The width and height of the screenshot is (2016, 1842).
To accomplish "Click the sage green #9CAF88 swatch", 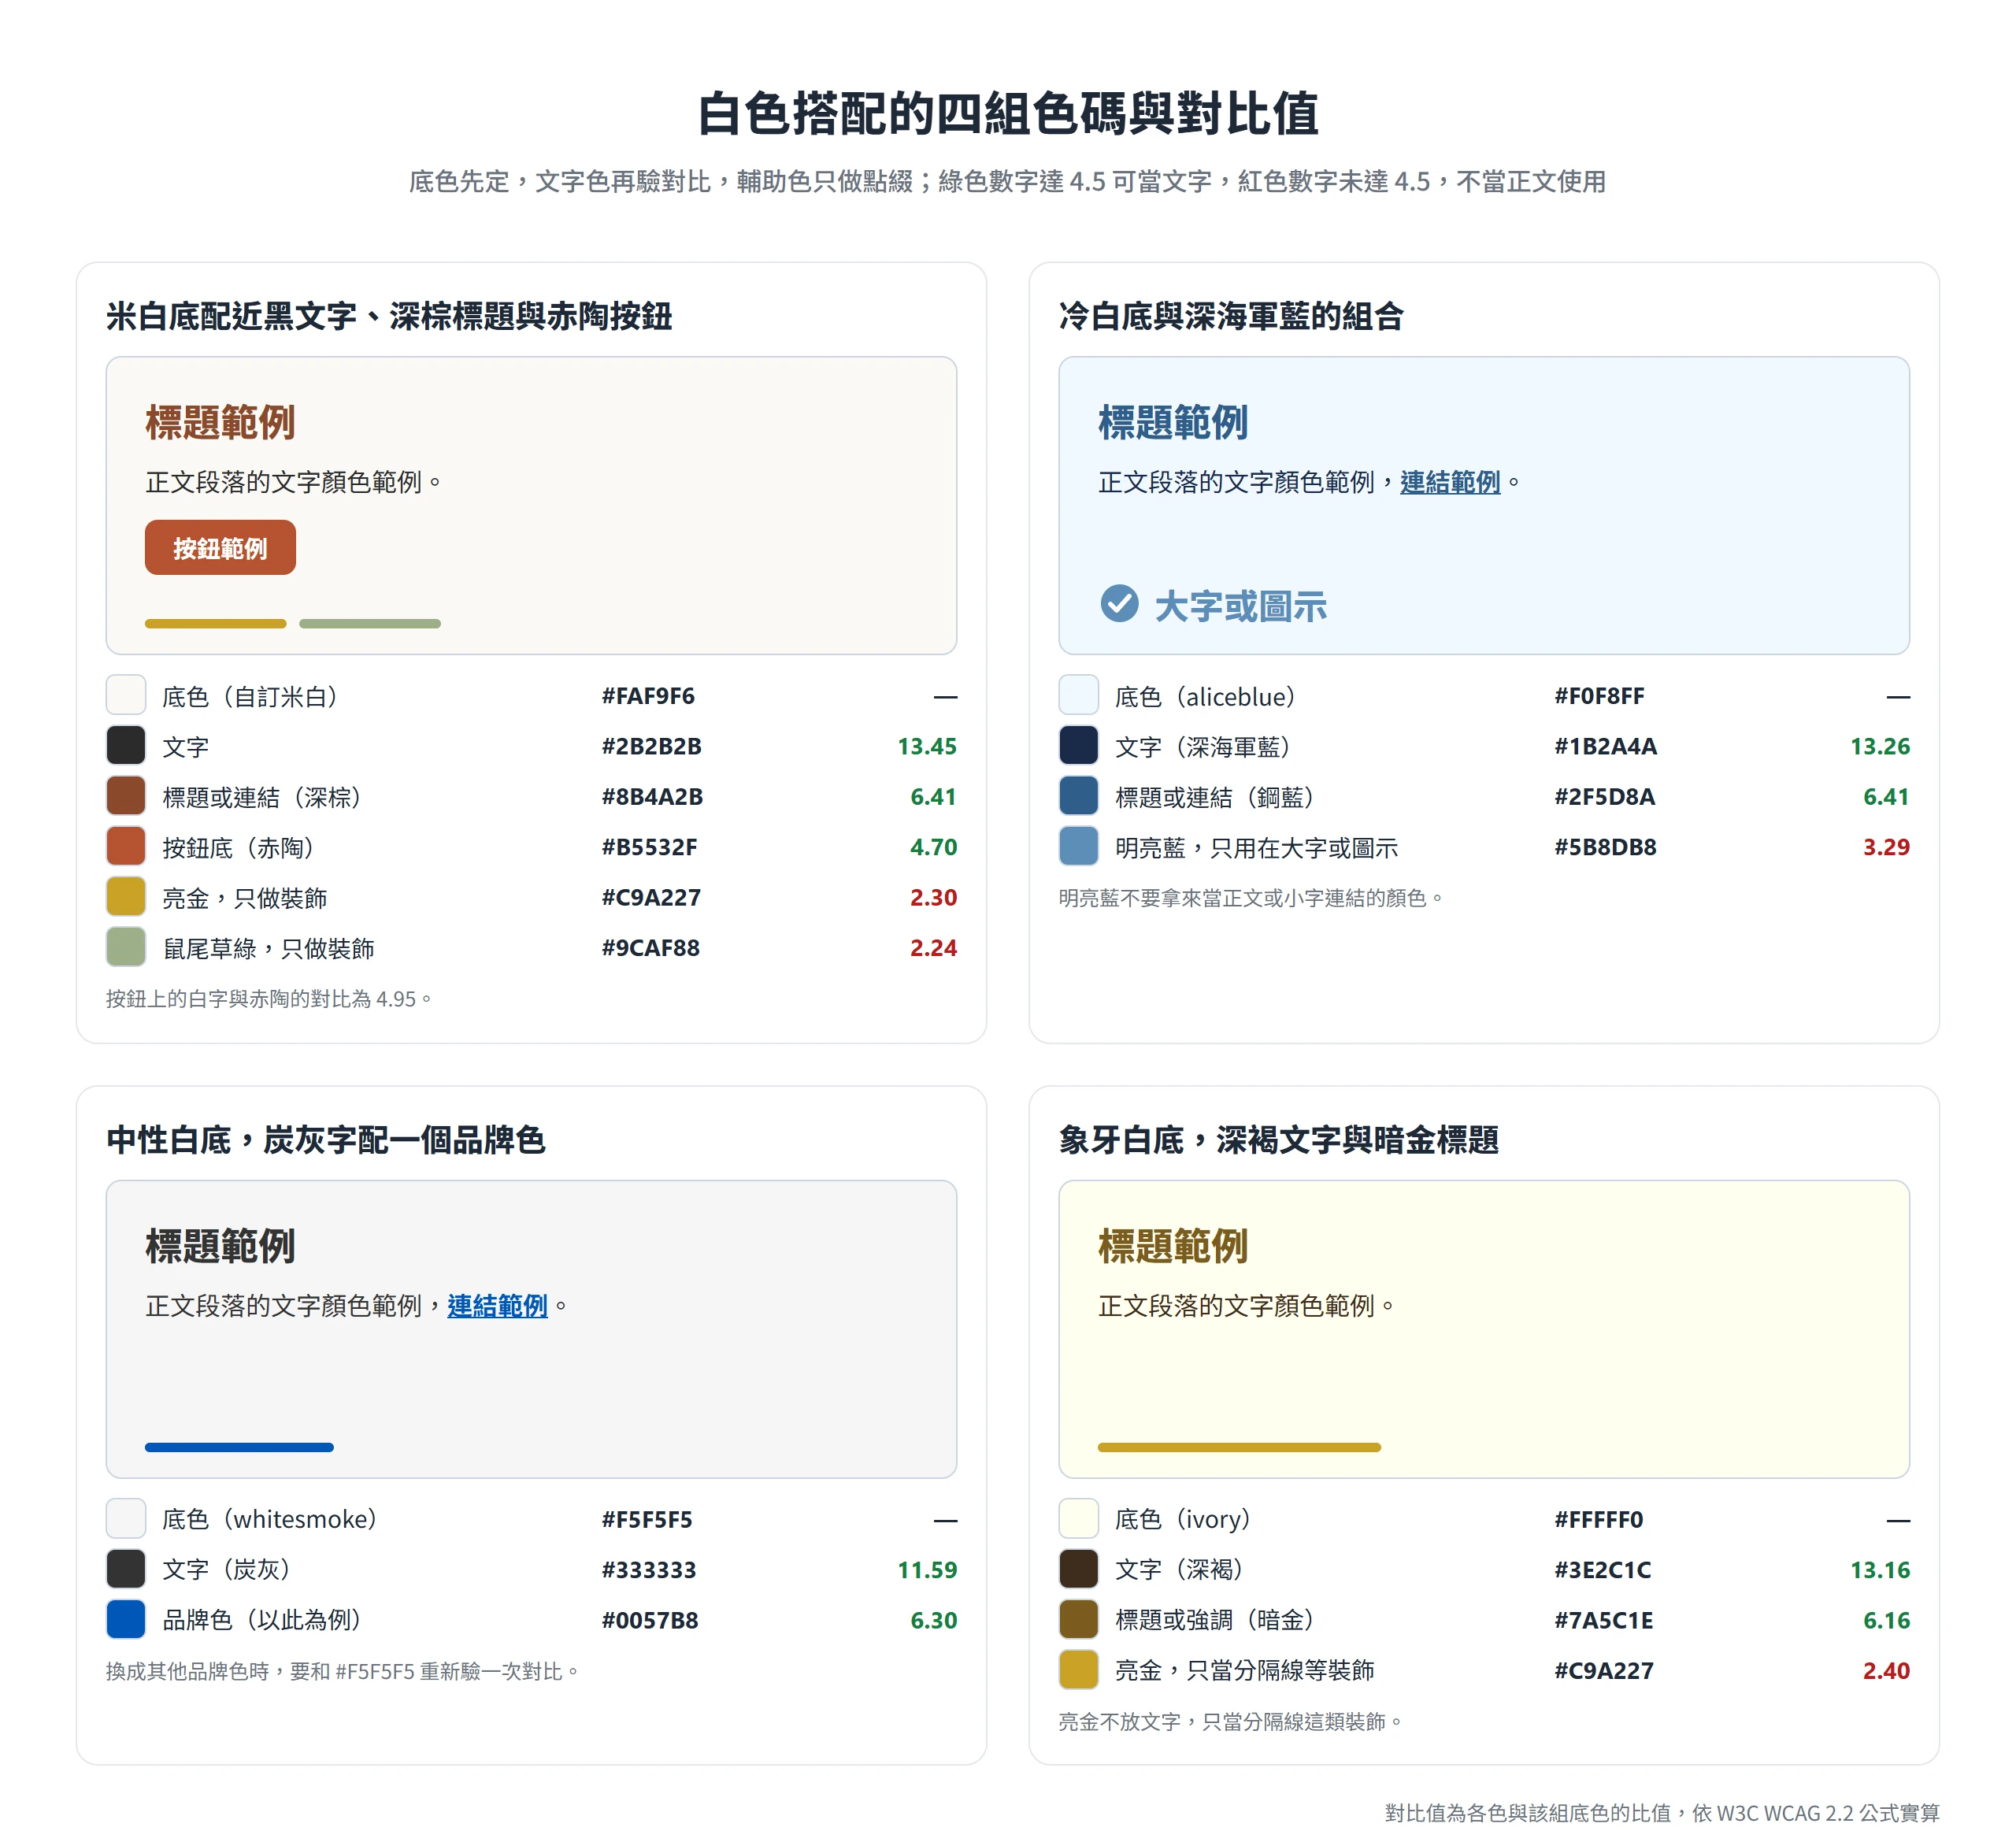I will pyautogui.click(x=126, y=947).
